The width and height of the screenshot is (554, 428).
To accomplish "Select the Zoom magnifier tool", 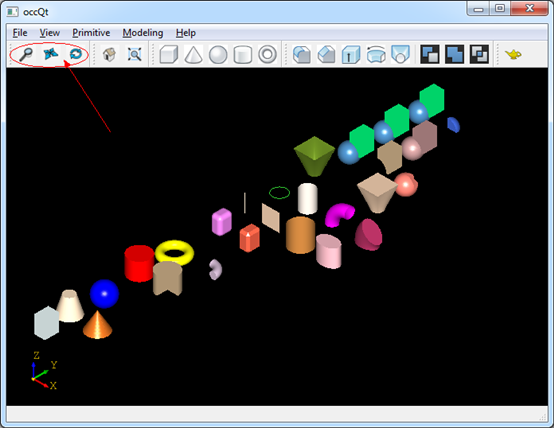I will (26, 54).
